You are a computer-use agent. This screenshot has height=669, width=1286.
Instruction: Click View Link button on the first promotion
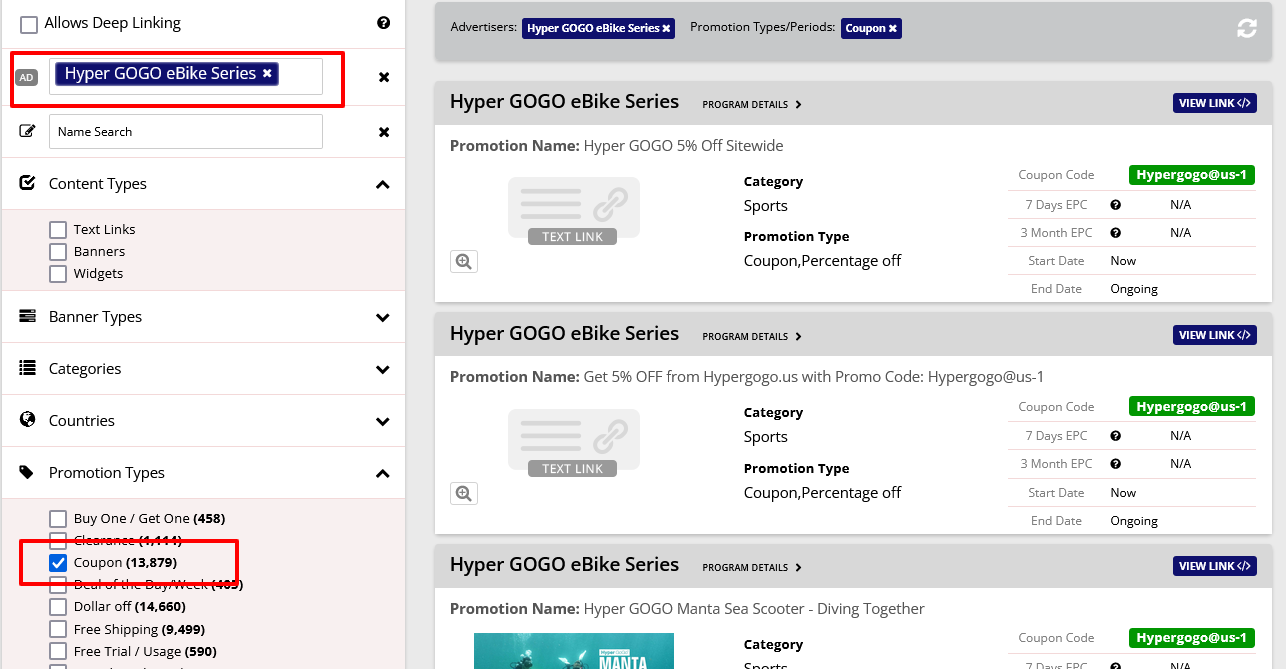[1214, 103]
